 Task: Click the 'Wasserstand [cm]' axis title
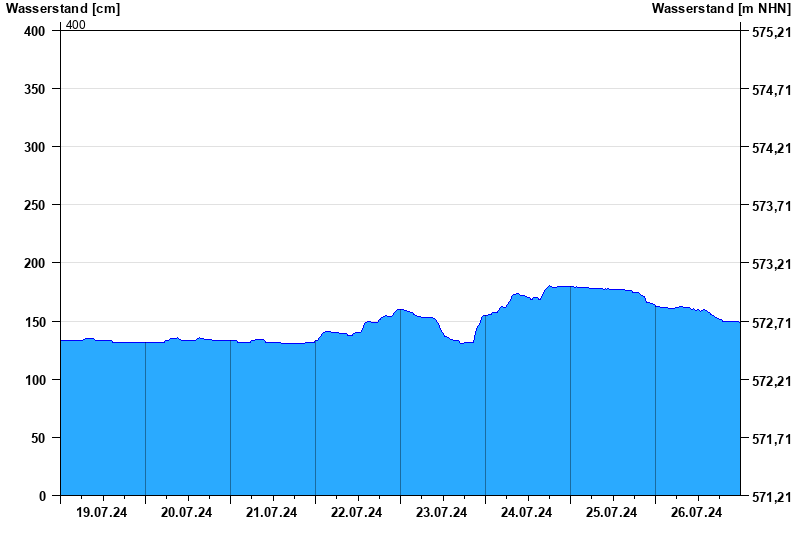pyautogui.click(x=63, y=9)
